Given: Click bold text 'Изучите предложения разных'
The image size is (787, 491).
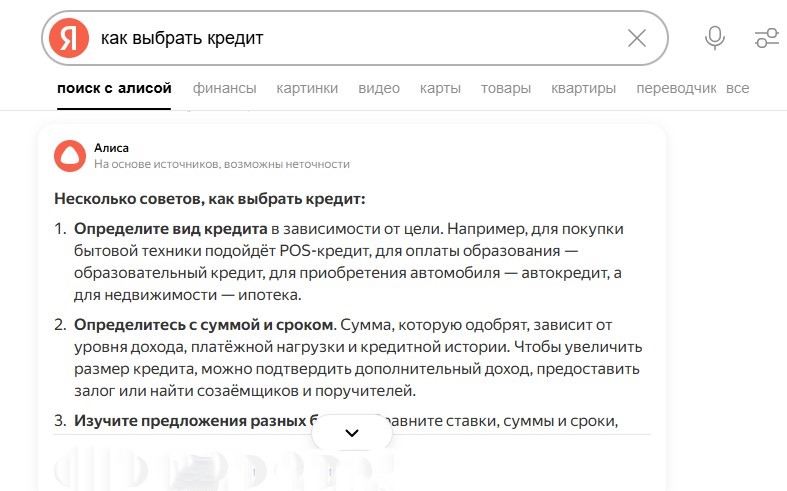Looking at the screenshot, I should (190, 421).
